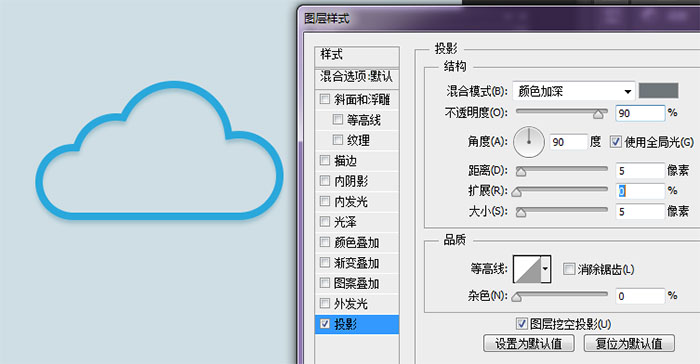Click the 扩展 percentage value field

[x=640, y=191]
